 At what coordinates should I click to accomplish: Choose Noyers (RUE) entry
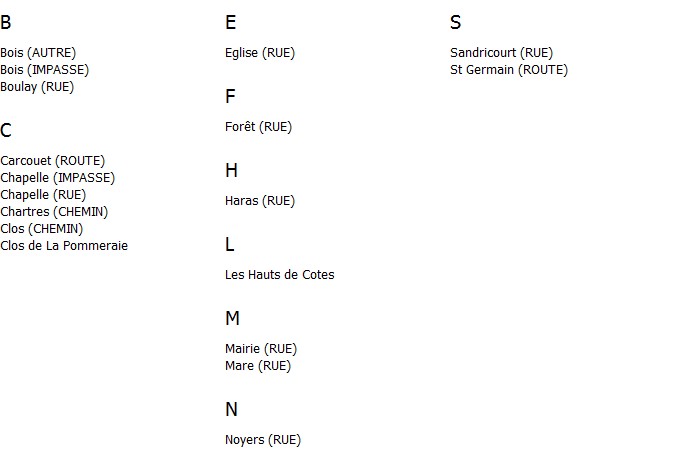(x=263, y=440)
